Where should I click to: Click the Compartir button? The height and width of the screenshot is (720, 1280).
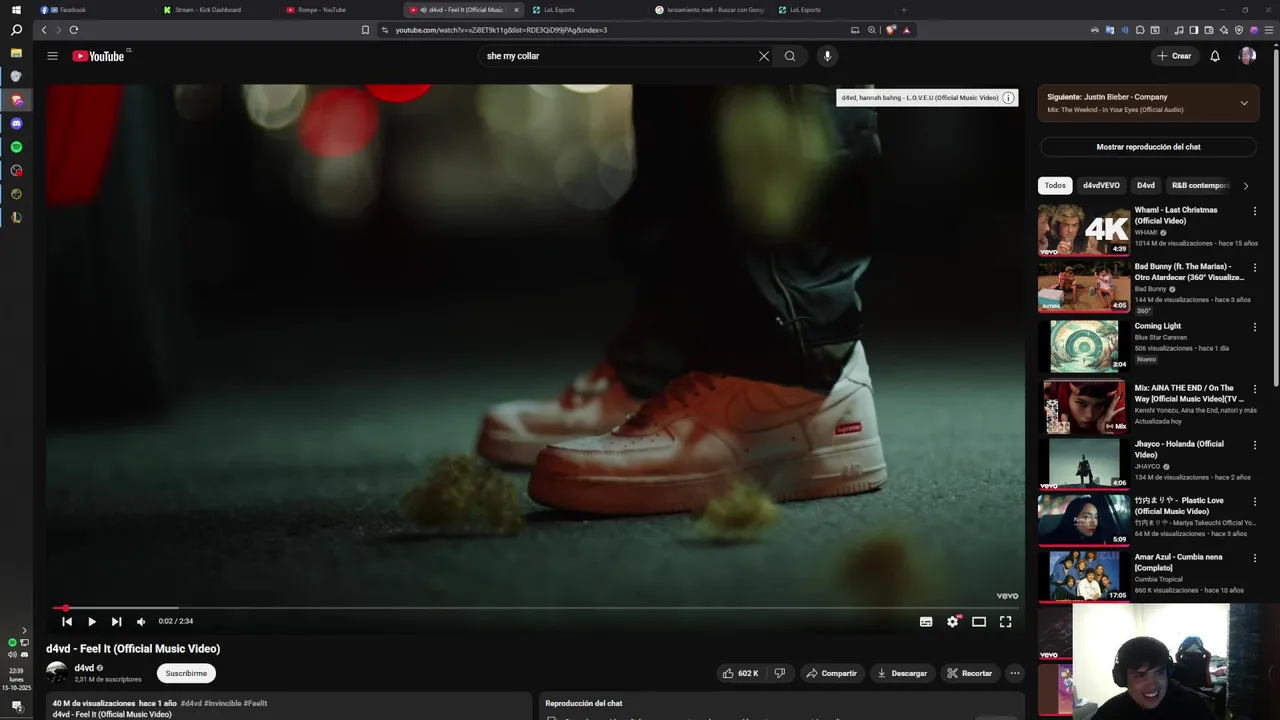(832, 673)
